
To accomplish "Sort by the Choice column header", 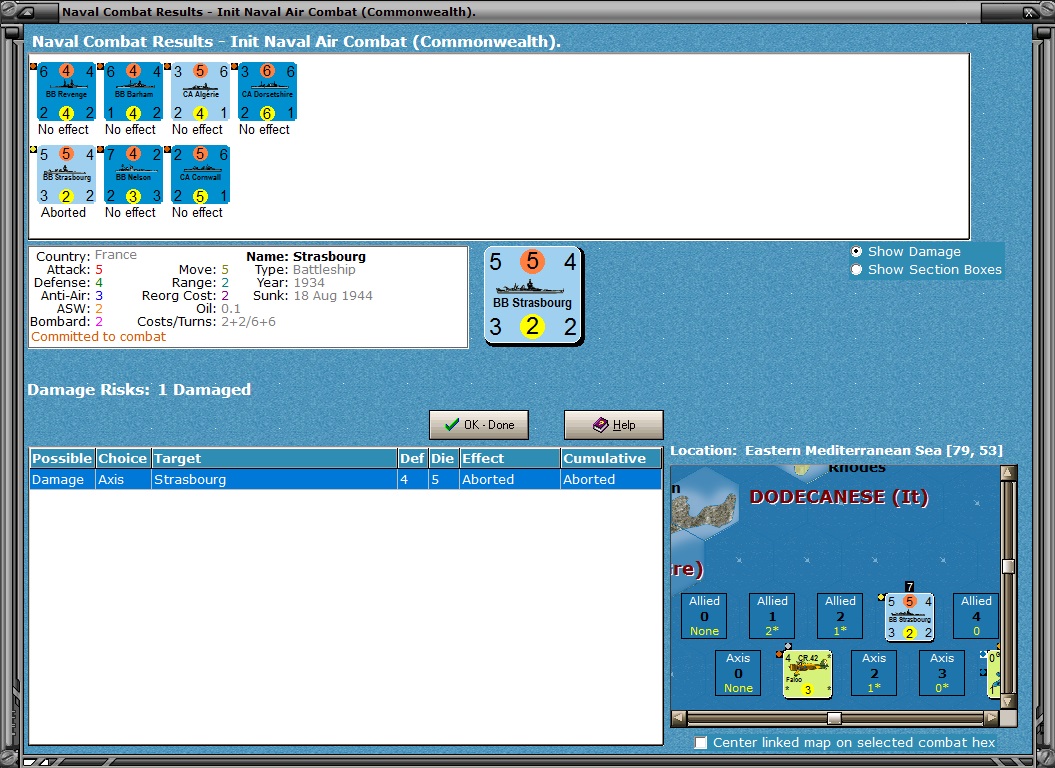I will (122, 458).
